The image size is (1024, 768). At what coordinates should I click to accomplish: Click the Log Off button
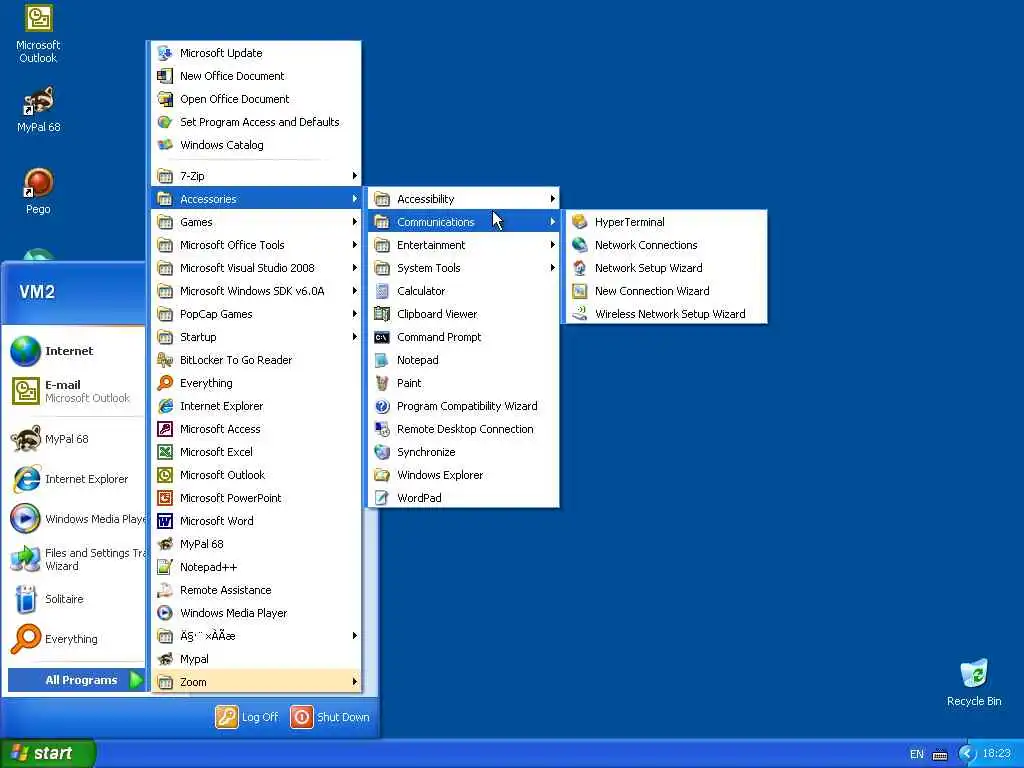[x=248, y=717]
